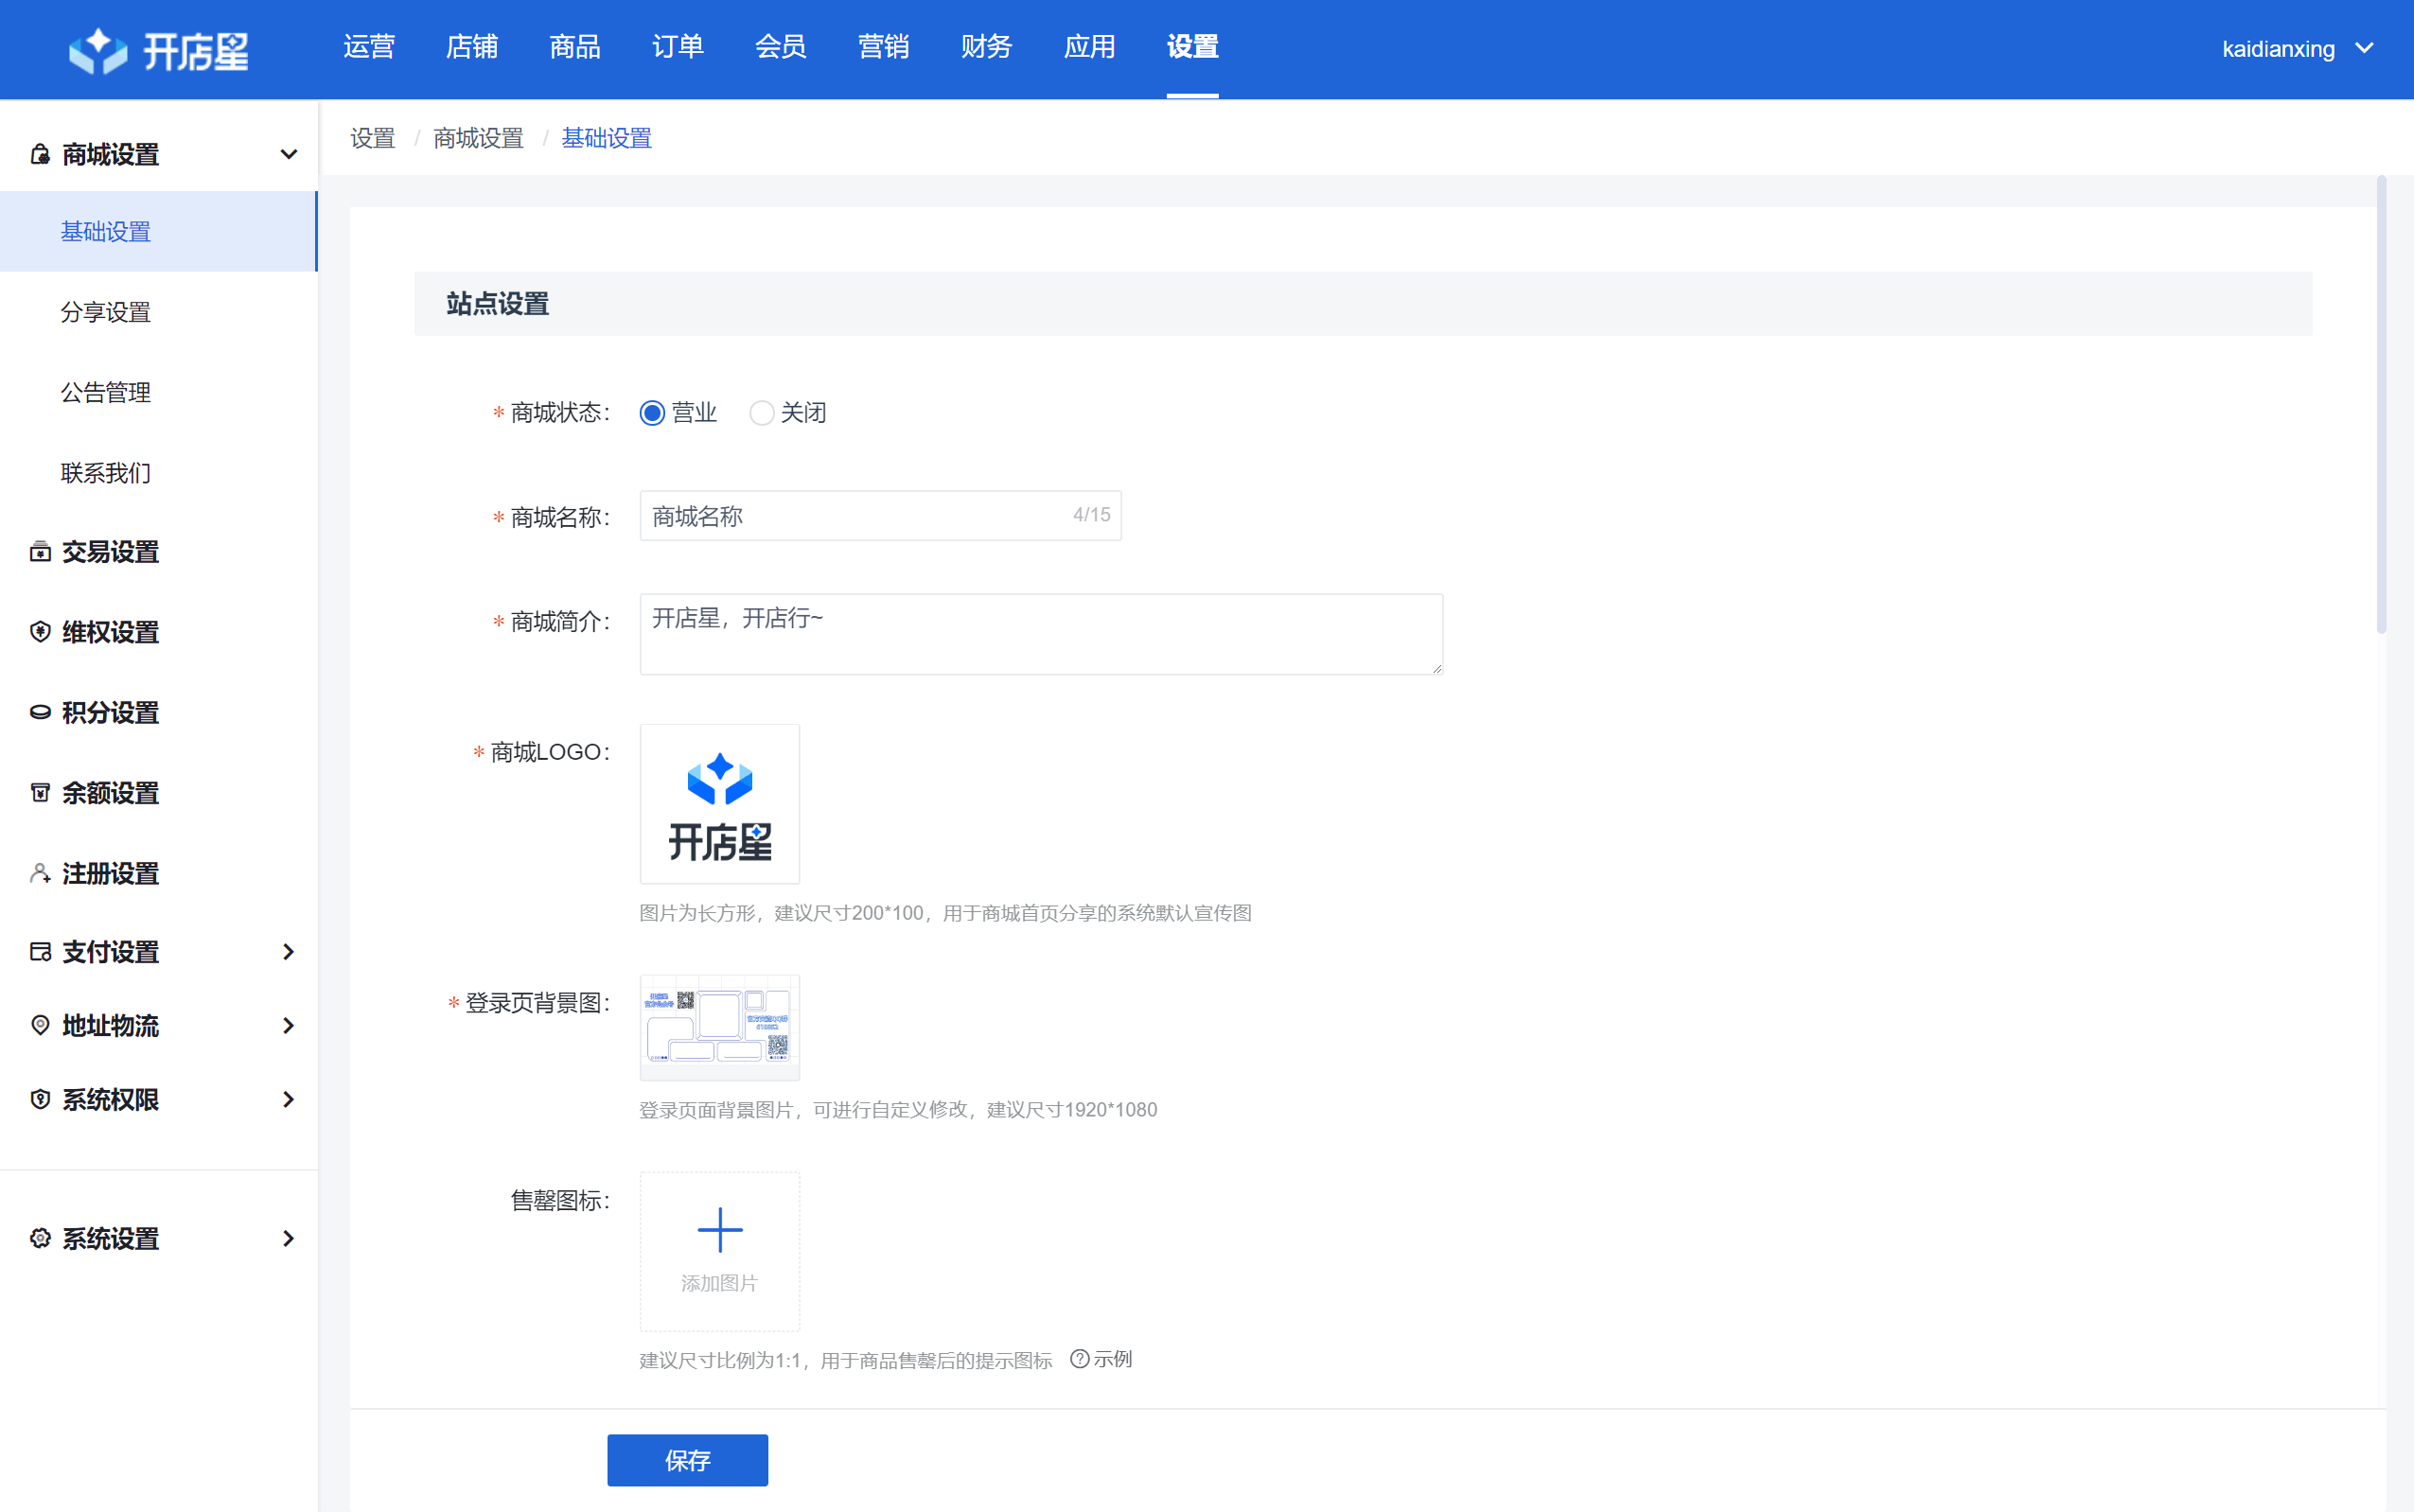This screenshot has height=1512, width=2414.
Task: Open 分享设置 in the sidebar
Action: tap(105, 312)
